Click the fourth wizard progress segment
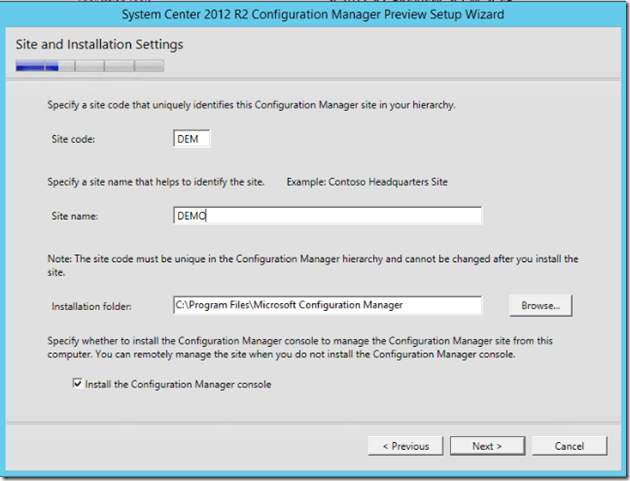Screen dimensions: 630x481 (x=119, y=67)
